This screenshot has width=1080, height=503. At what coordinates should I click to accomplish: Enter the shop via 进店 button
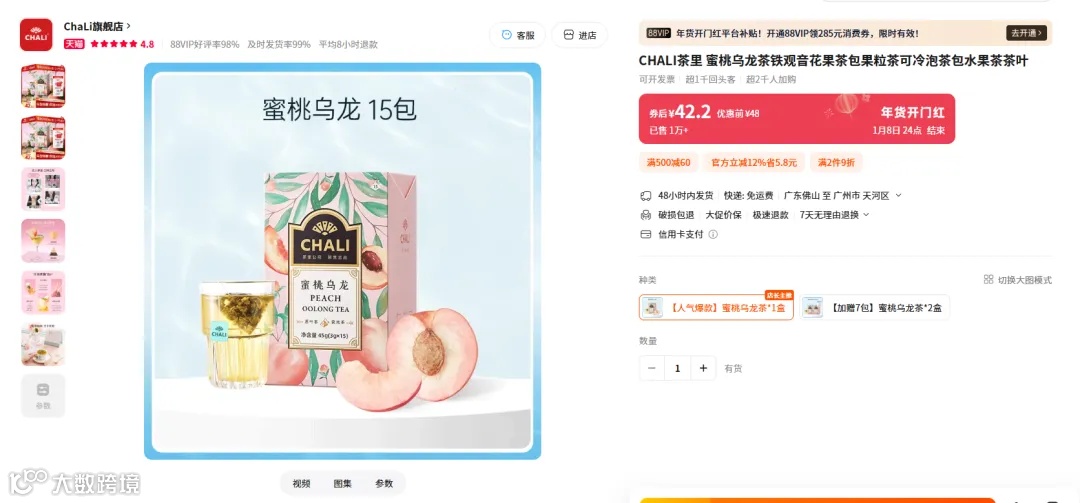coord(579,35)
